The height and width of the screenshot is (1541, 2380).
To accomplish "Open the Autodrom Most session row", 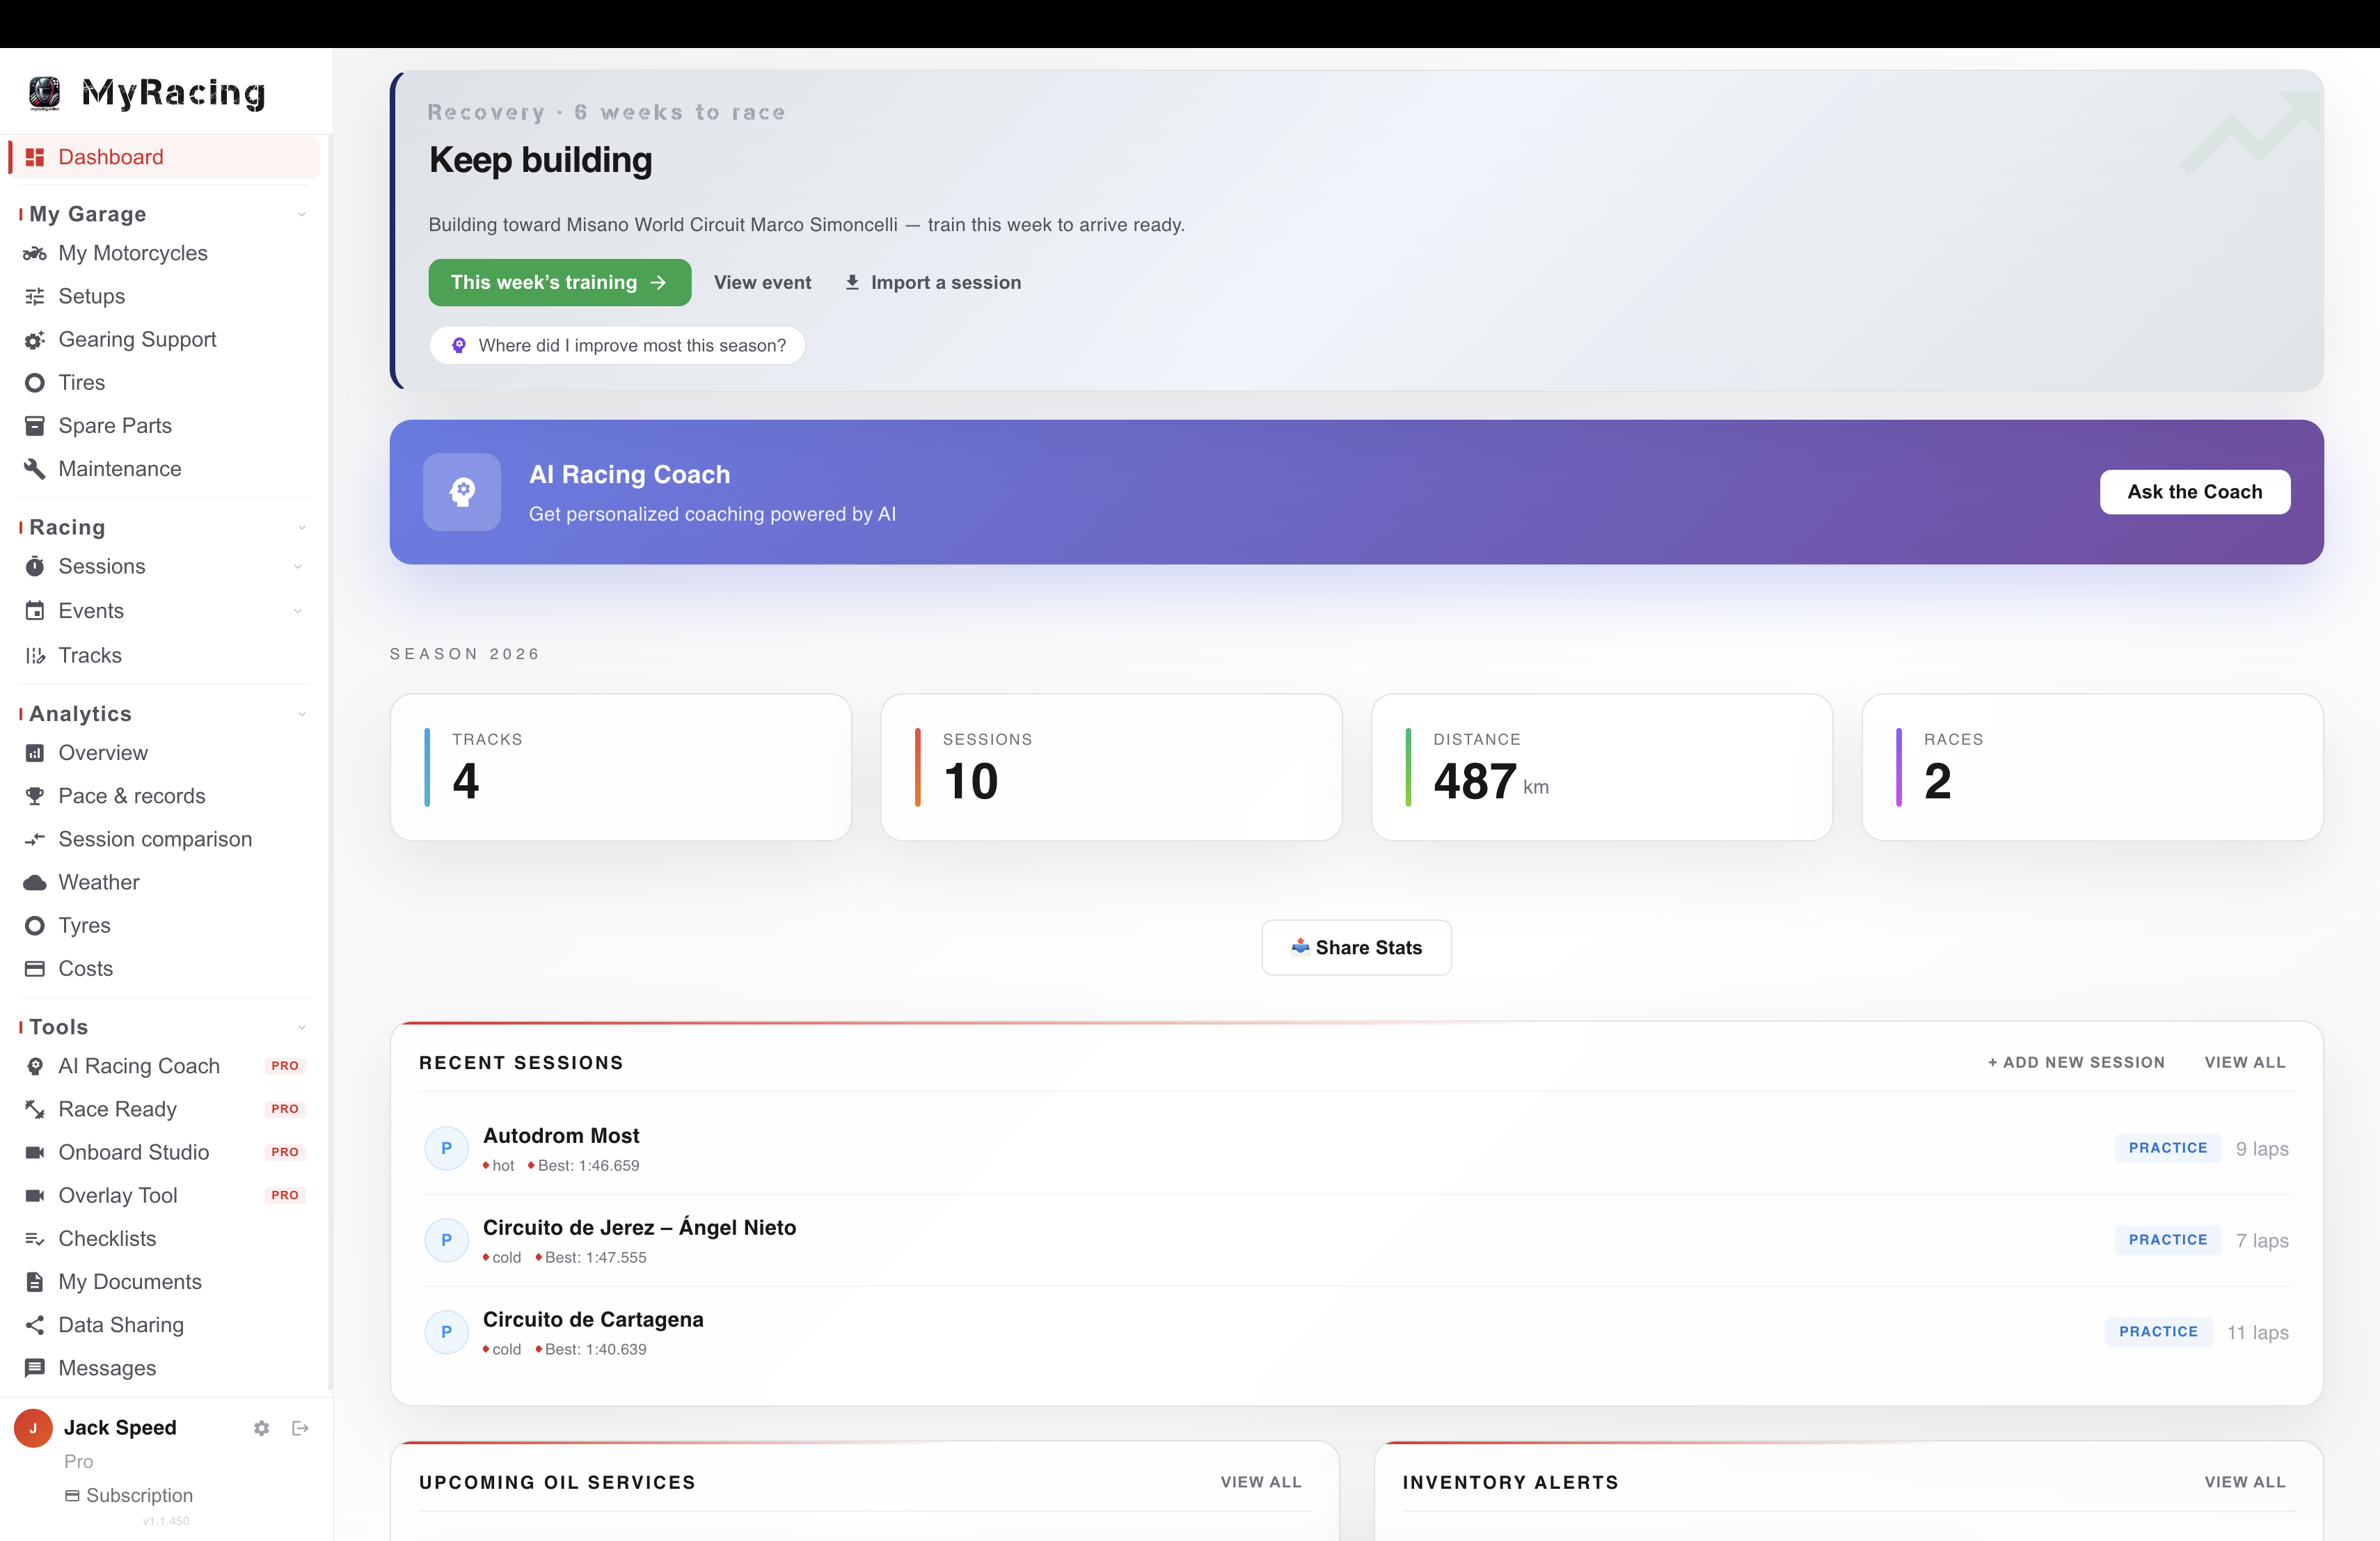I will click(x=1356, y=1149).
